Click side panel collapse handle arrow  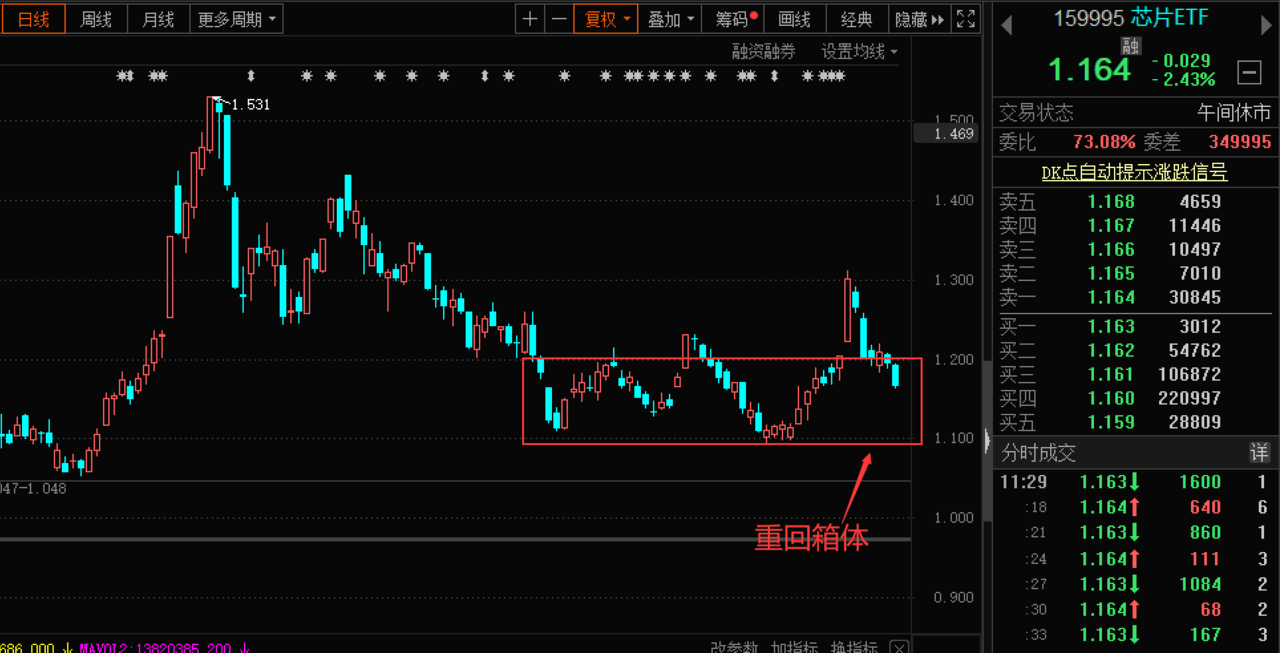(987, 441)
